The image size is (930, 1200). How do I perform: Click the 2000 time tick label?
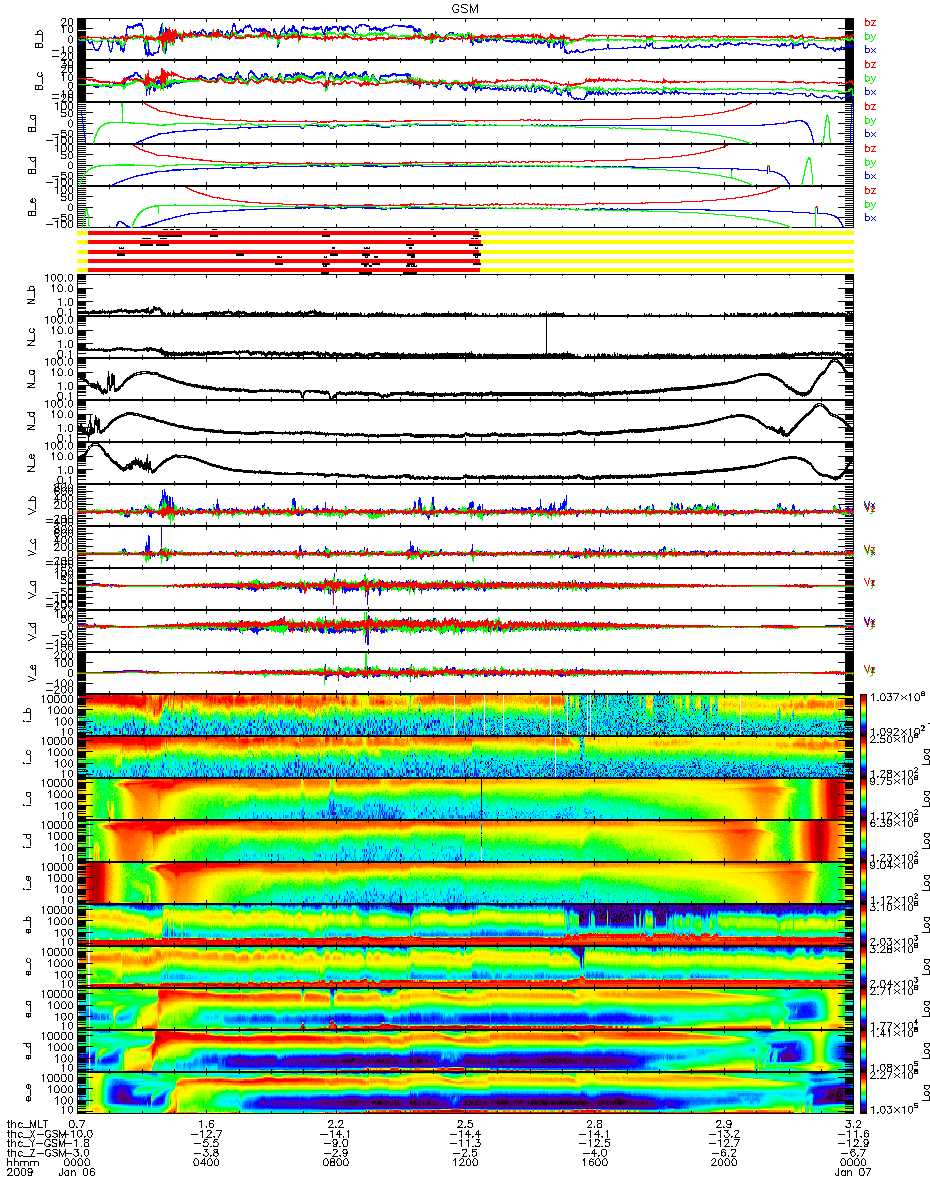point(722,1163)
